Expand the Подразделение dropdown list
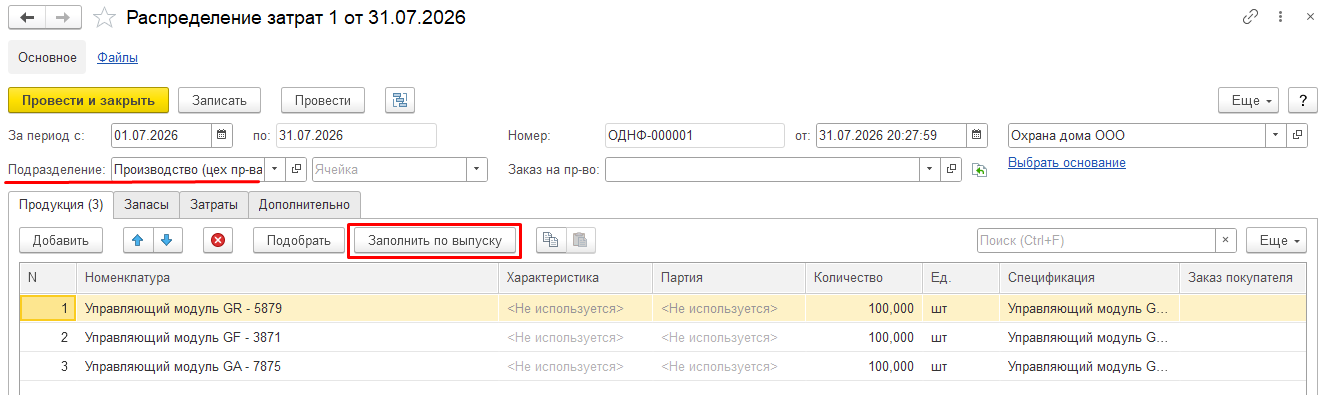The width and height of the screenshot is (1328, 395). 274,169
